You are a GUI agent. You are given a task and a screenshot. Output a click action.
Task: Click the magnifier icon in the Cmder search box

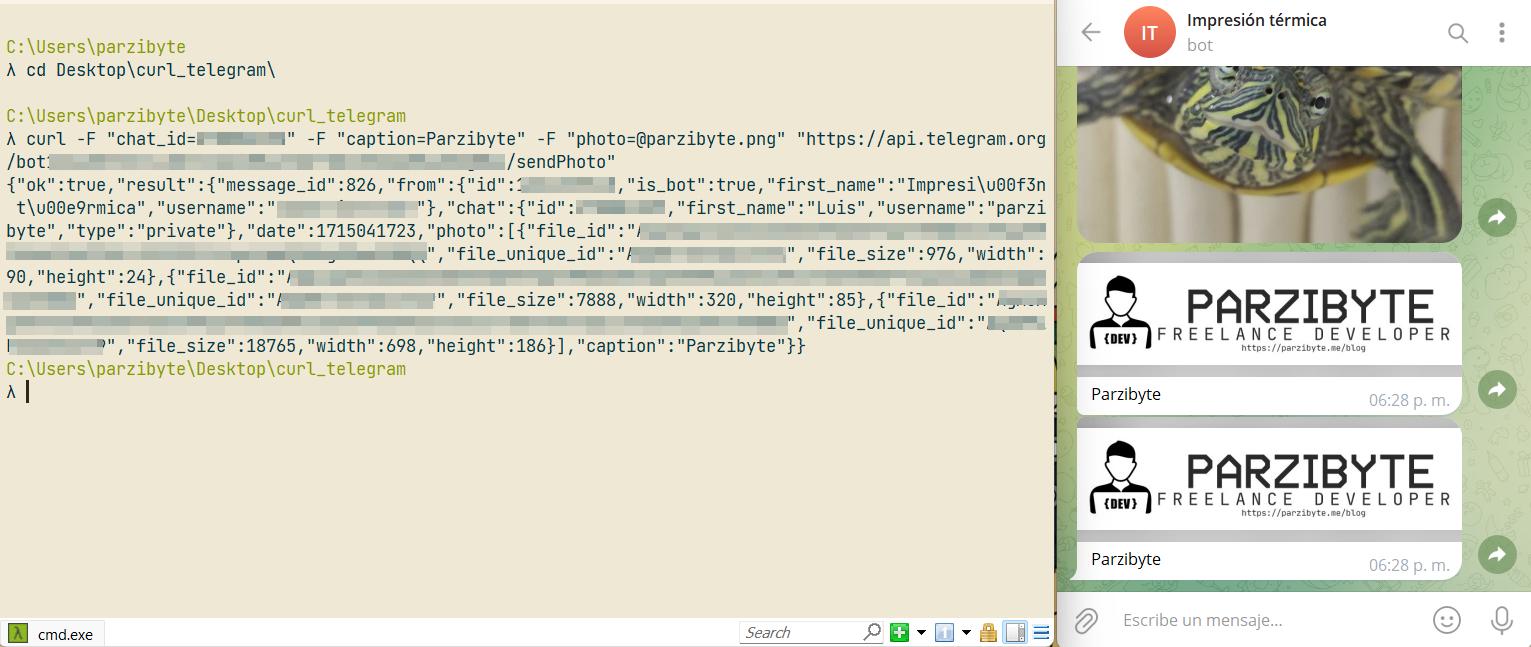click(872, 632)
